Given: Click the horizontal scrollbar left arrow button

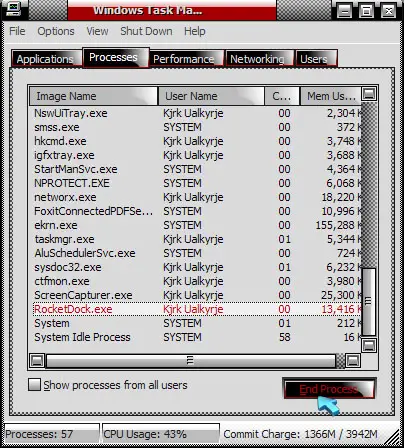Looking at the screenshot, I should tap(37, 360).
